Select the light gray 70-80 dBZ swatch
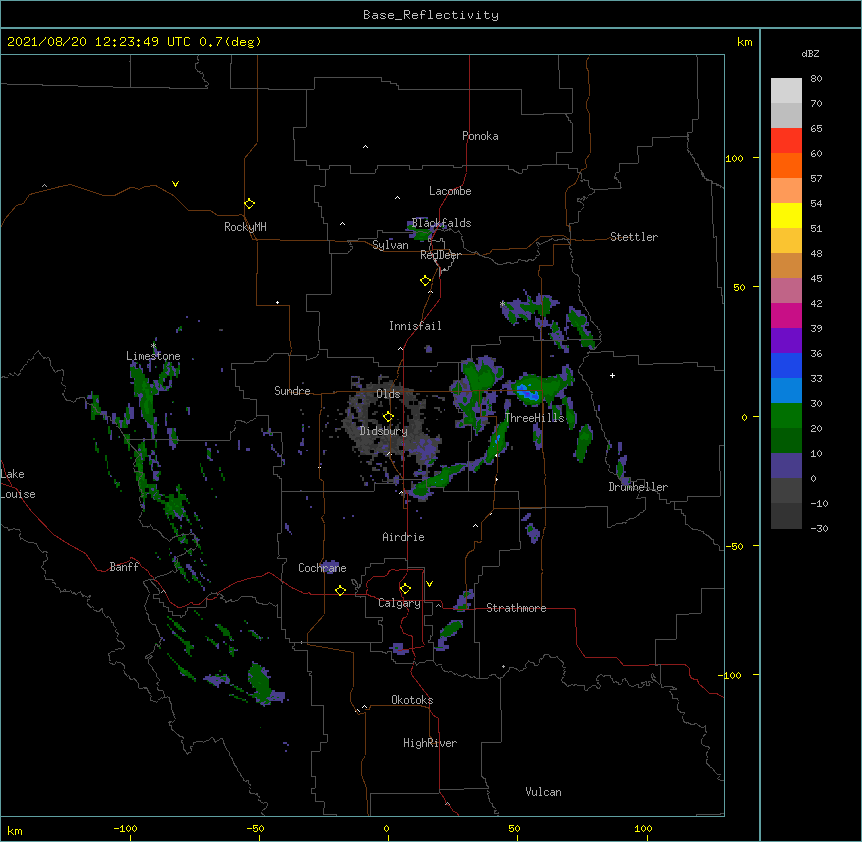The width and height of the screenshot is (862, 842). (786, 91)
